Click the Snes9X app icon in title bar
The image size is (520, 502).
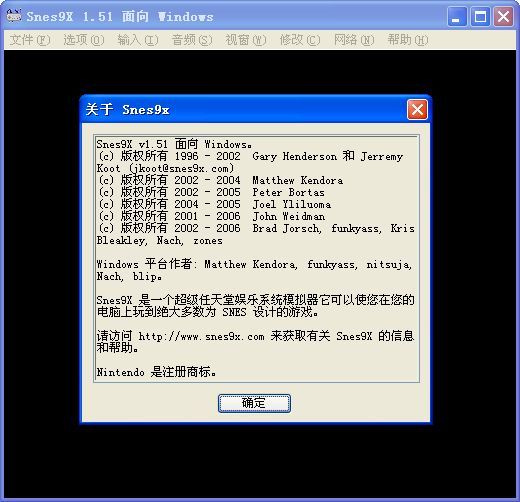(14, 16)
